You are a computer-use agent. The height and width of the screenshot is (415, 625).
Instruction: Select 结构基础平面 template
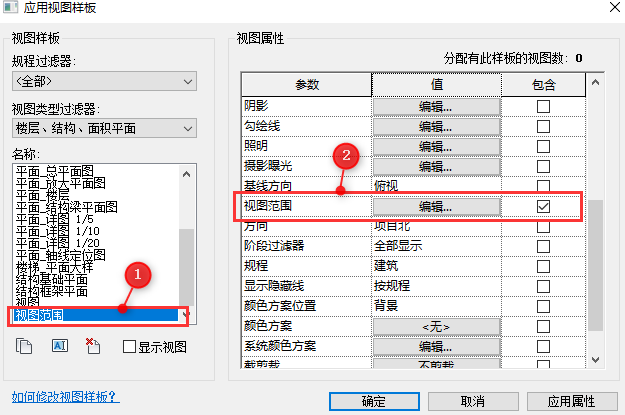[x=51, y=279]
